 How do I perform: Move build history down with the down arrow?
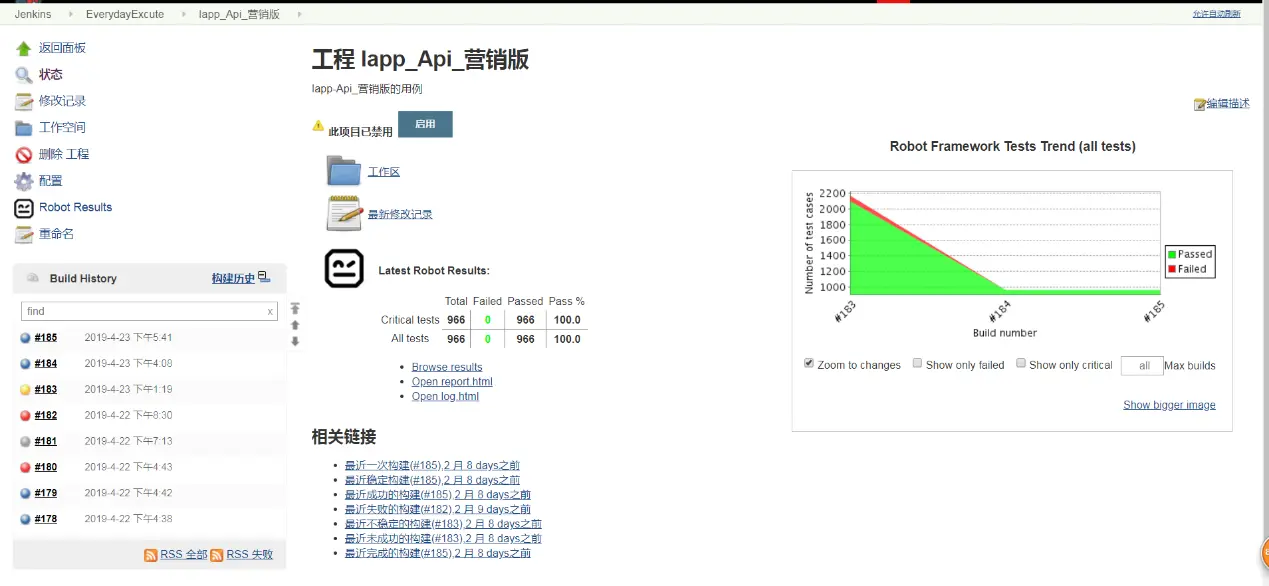pyautogui.click(x=295, y=341)
